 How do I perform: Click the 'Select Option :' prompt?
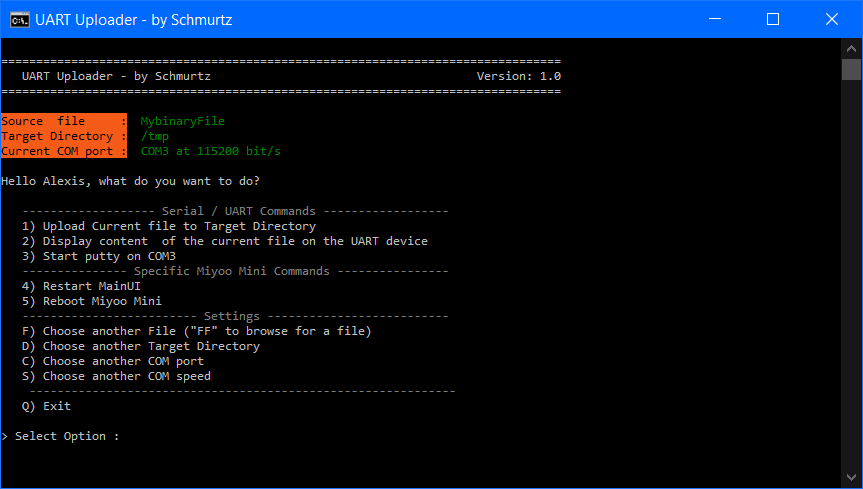pyautogui.click(x=61, y=436)
